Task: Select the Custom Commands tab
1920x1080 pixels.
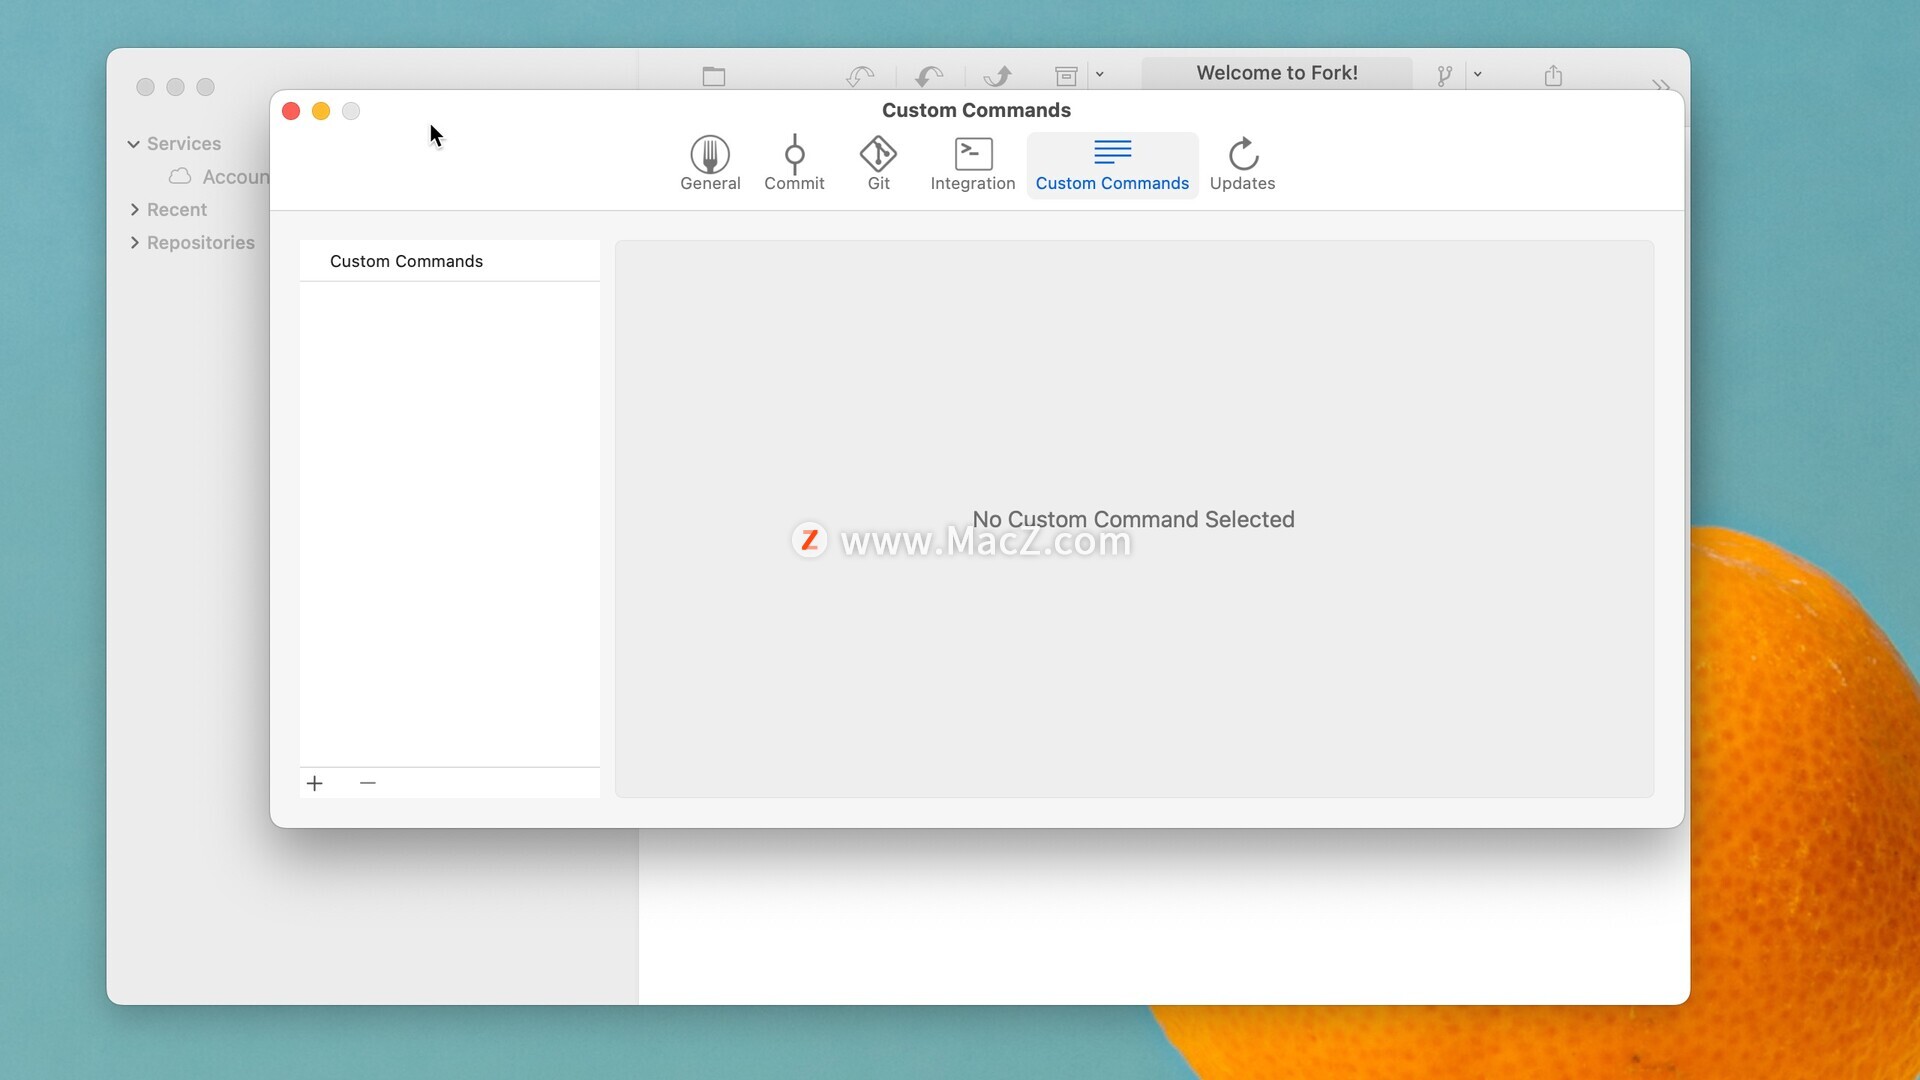Action: pyautogui.click(x=1112, y=164)
